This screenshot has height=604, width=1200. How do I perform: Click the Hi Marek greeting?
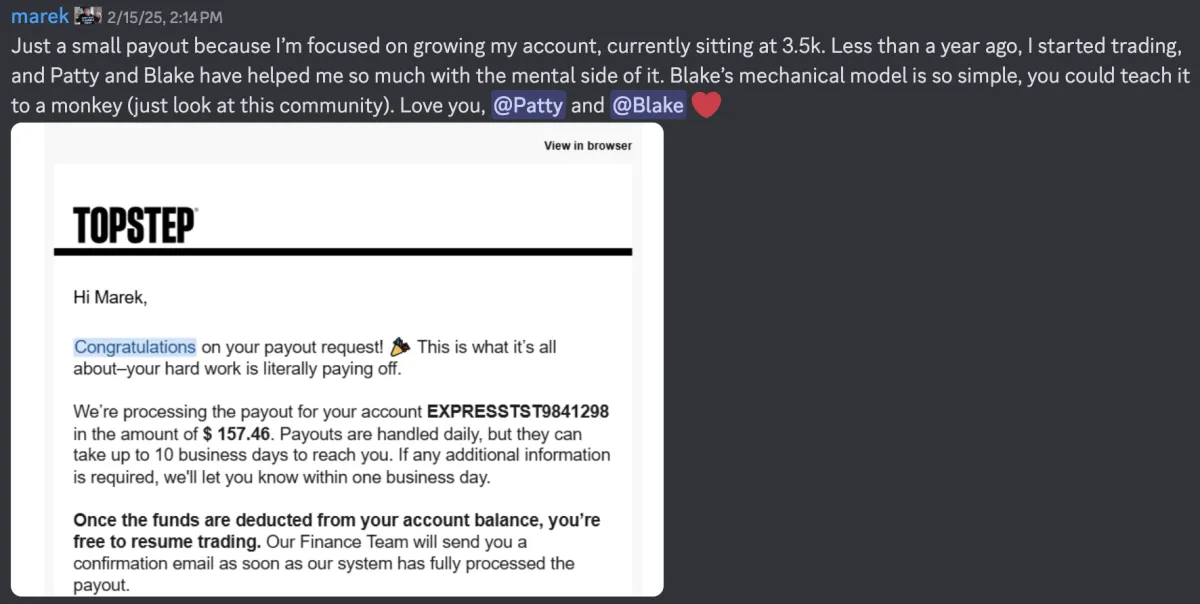point(110,296)
